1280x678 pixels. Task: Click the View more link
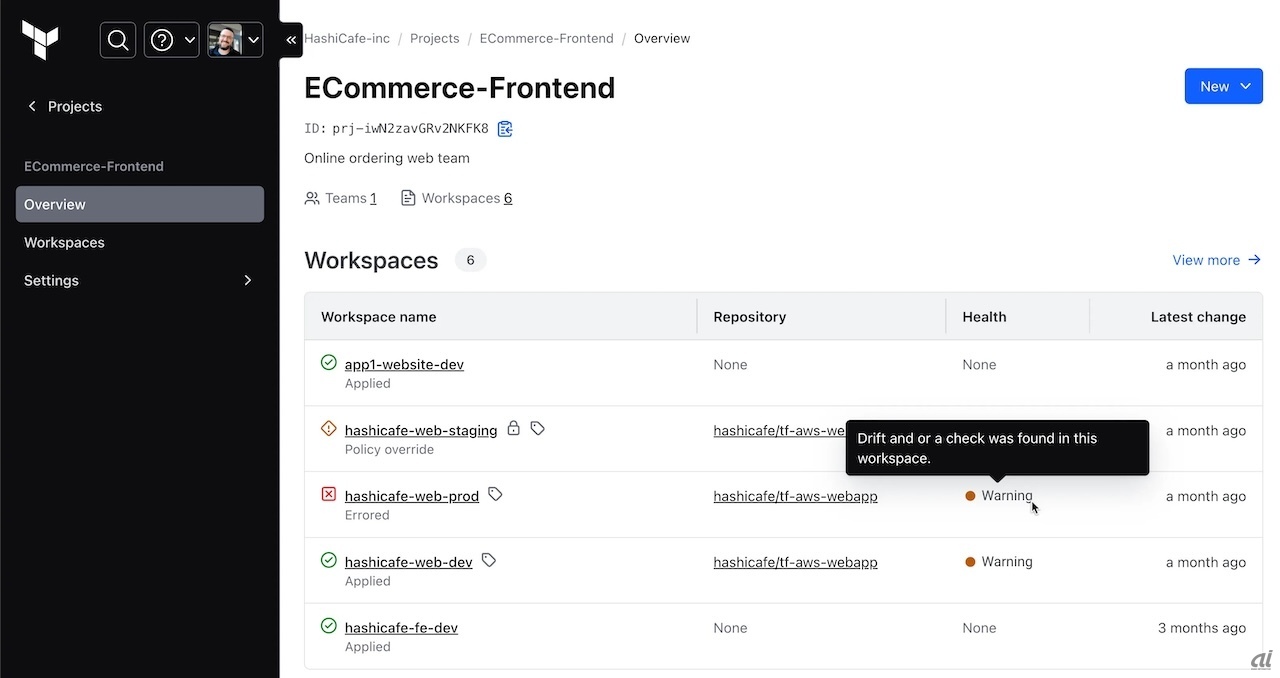point(1216,260)
